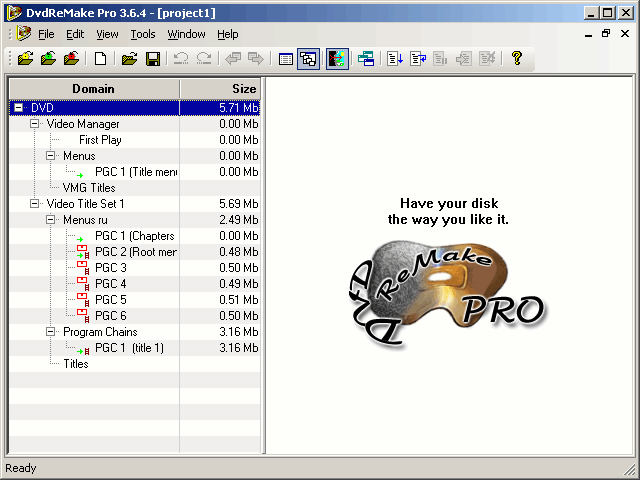Click the 5.69 Mb size value
This screenshot has width=640, height=480.
tap(239, 204)
